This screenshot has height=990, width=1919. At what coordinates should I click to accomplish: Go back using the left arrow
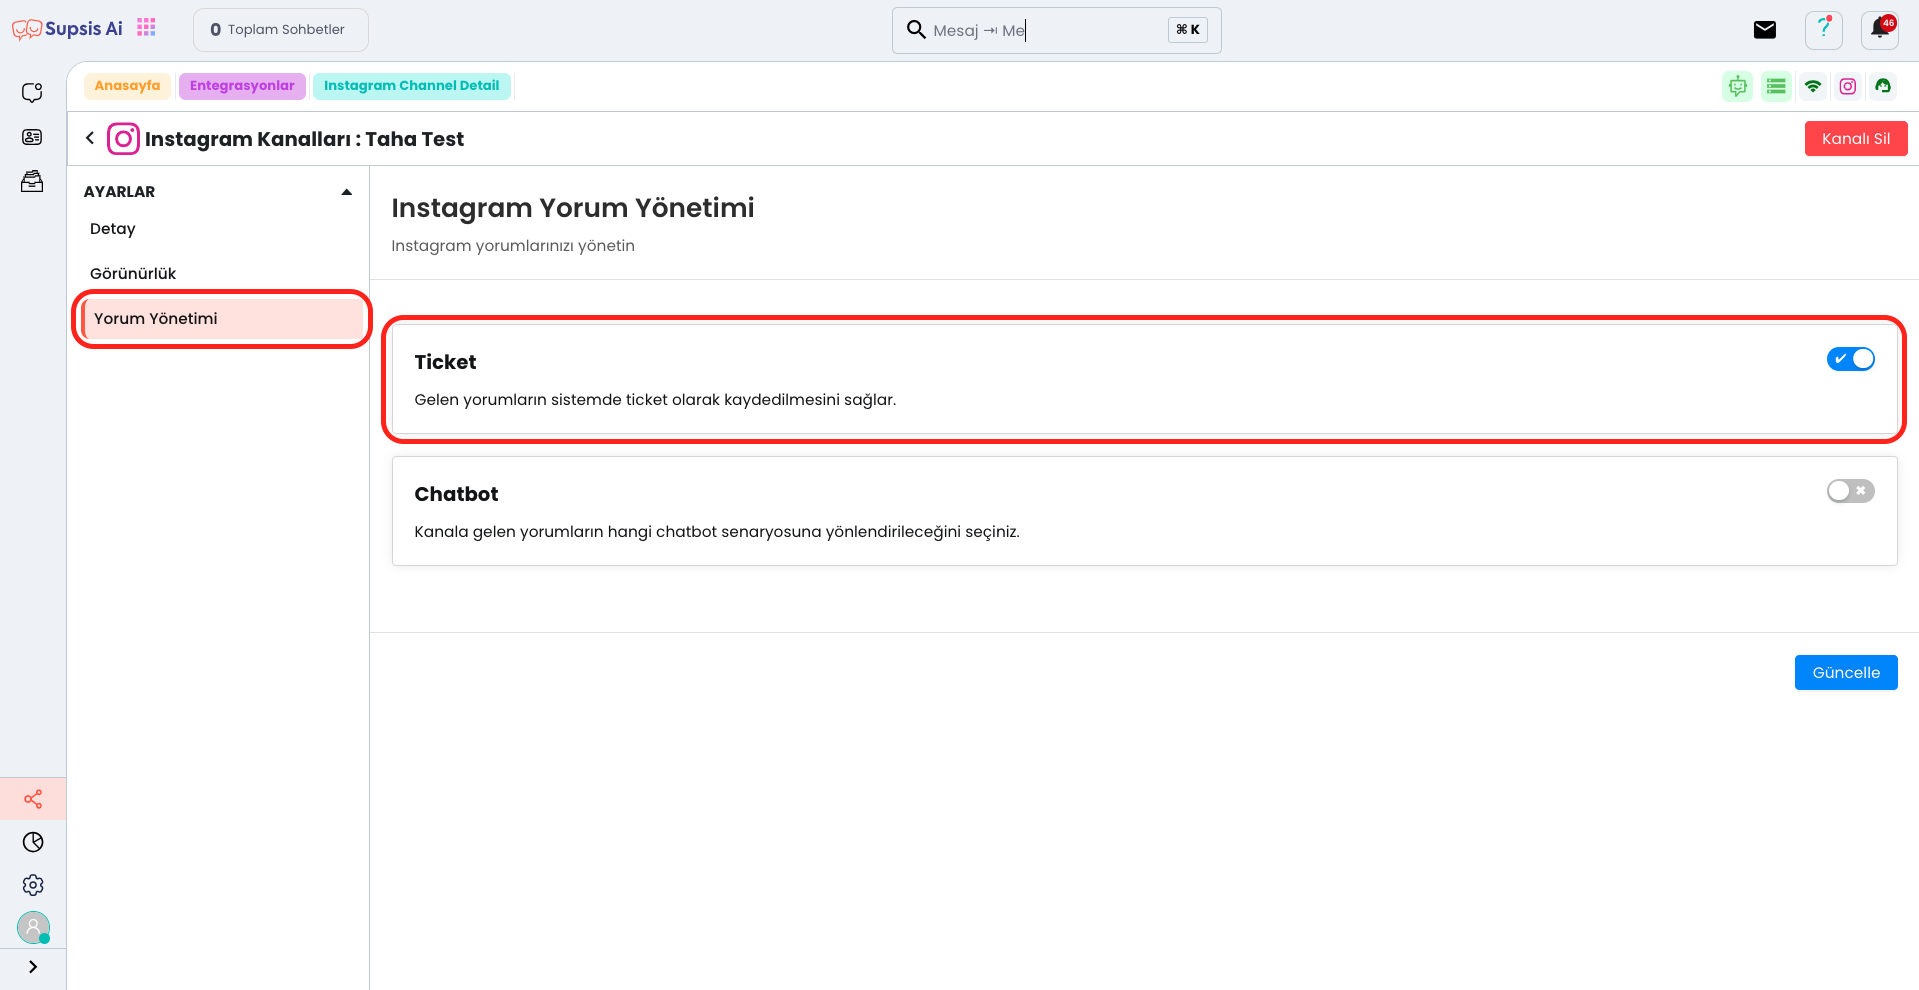[90, 138]
